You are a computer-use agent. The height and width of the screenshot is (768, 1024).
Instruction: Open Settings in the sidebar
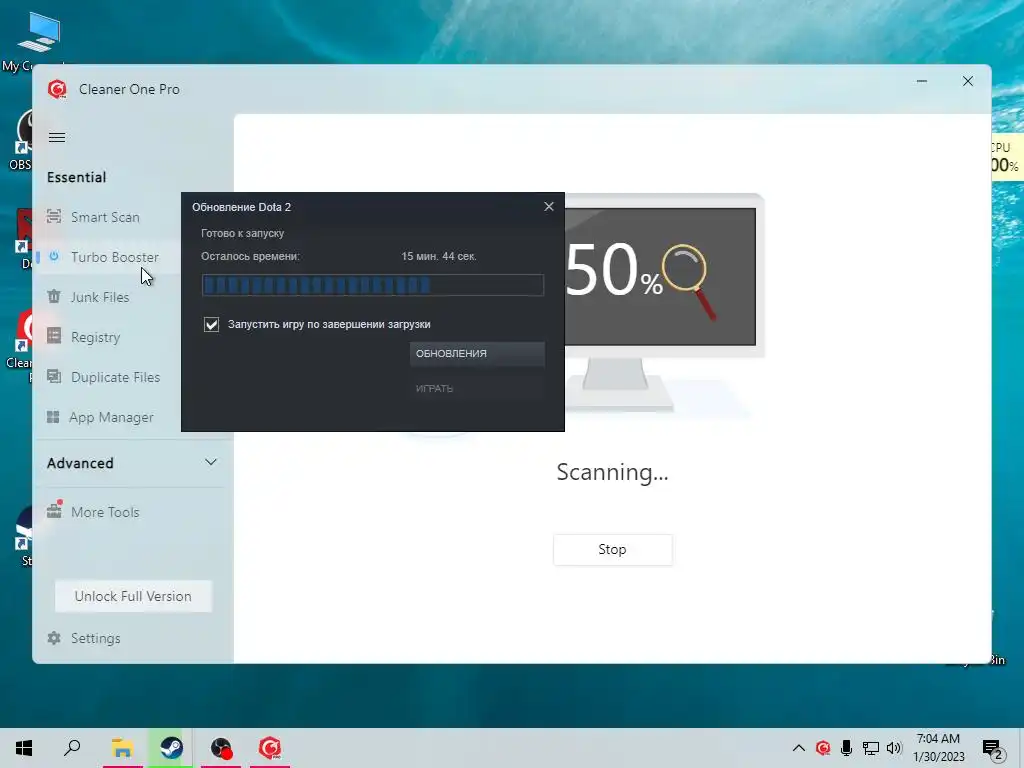point(95,638)
